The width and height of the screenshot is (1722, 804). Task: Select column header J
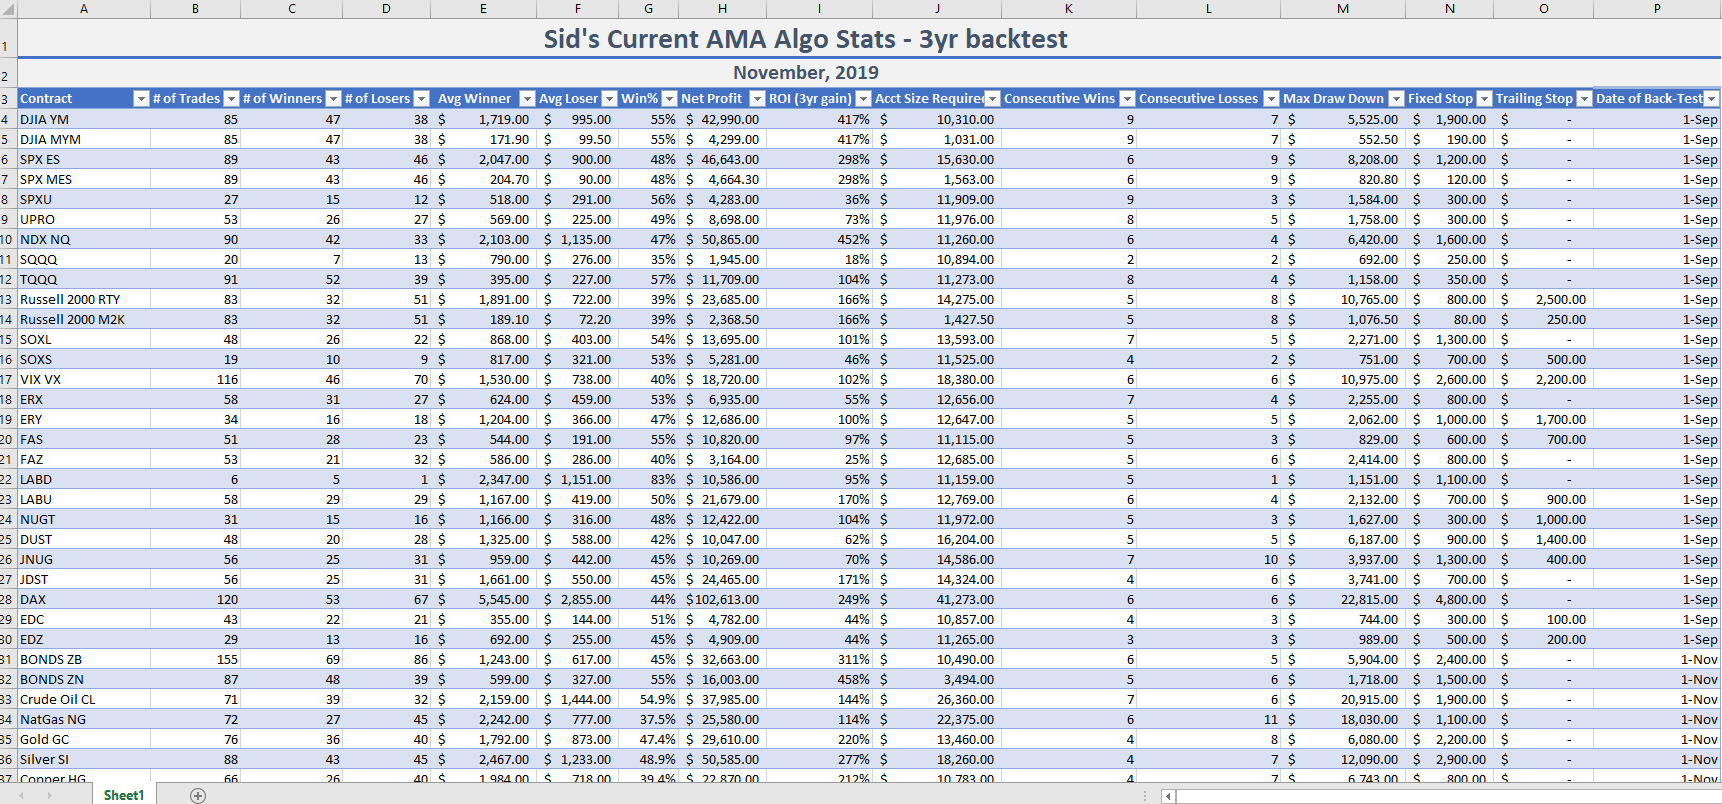tap(937, 9)
